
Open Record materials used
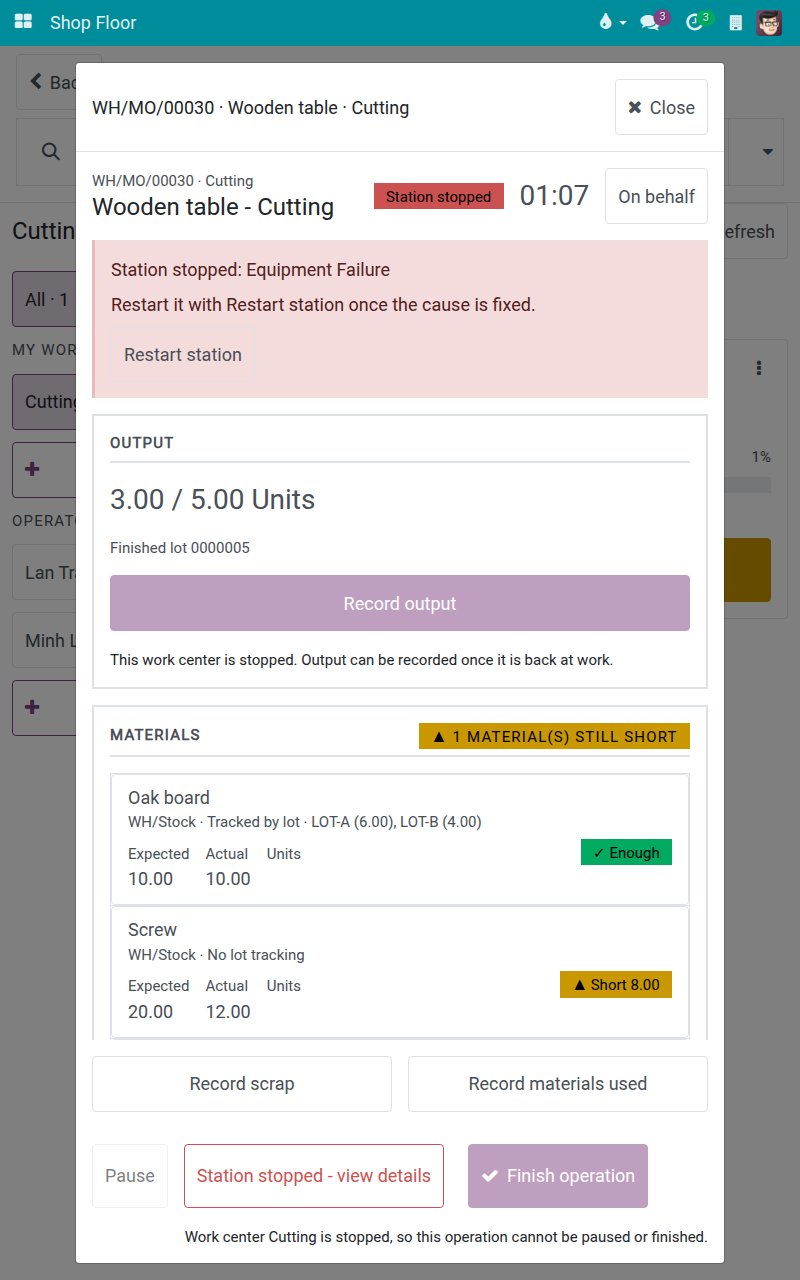pyautogui.click(x=558, y=1084)
